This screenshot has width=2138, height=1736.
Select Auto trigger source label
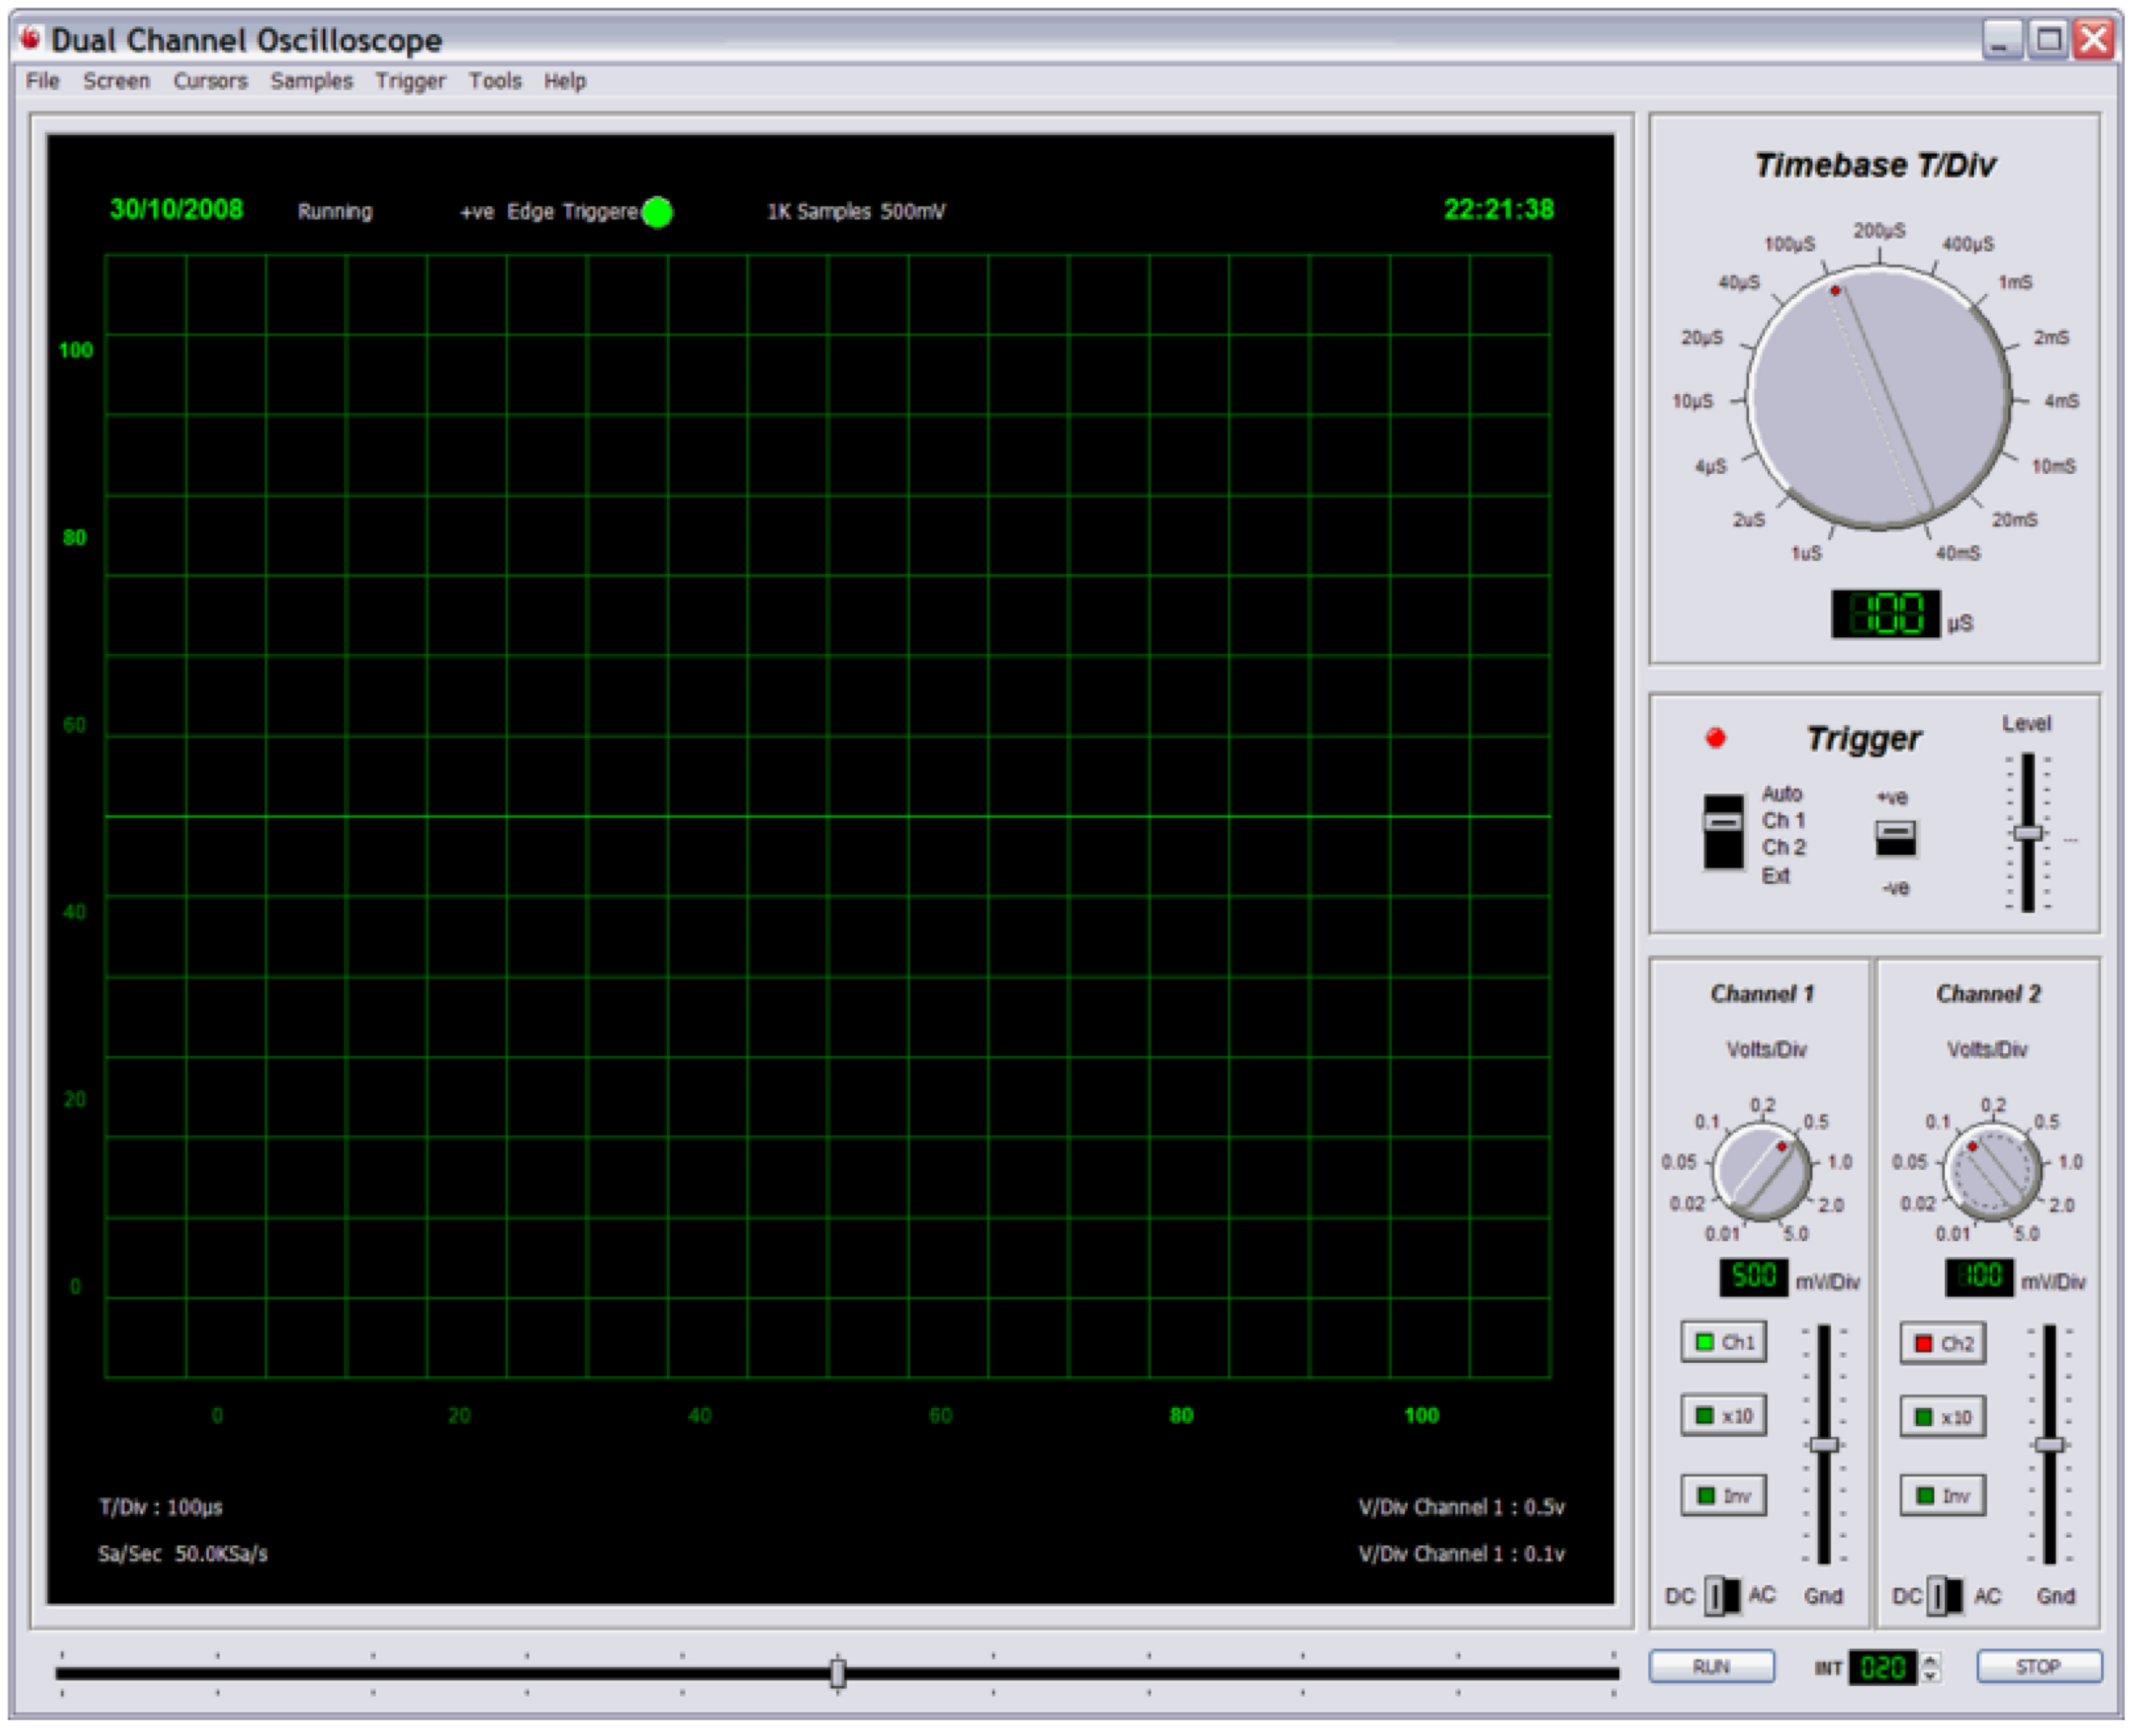coord(1781,794)
